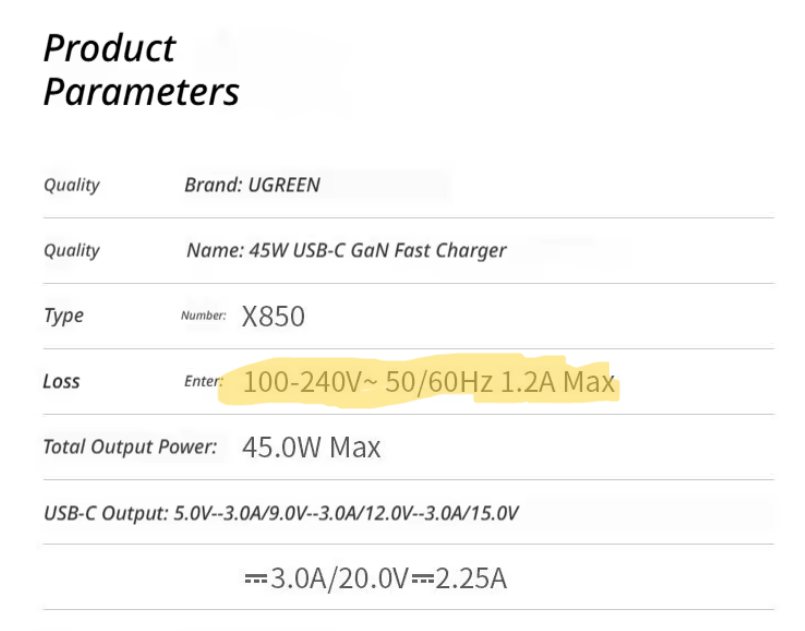Select the Brand: UGREEN text

(x=252, y=185)
